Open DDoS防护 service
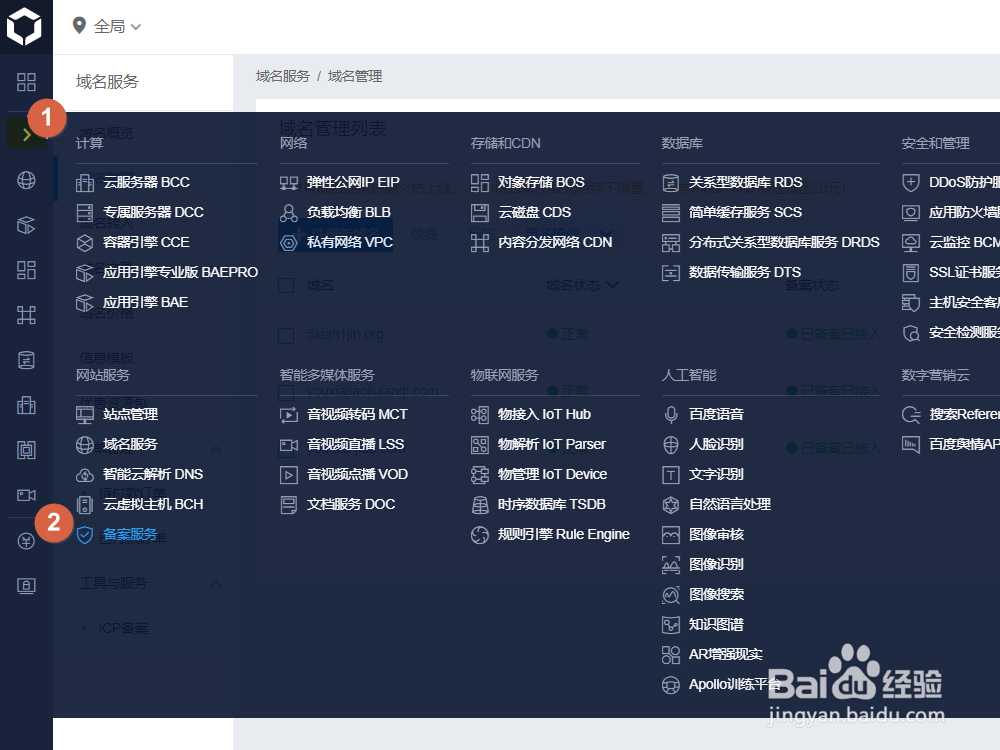 [944, 182]
